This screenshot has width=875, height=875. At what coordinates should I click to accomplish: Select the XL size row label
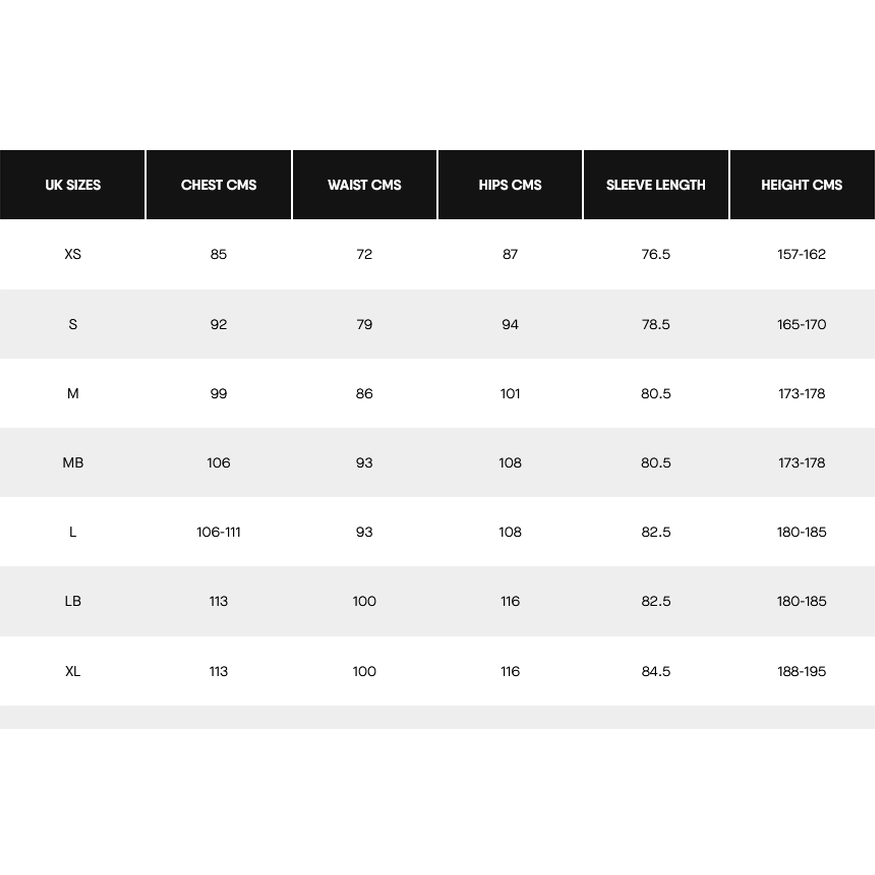tap(73, 671)
